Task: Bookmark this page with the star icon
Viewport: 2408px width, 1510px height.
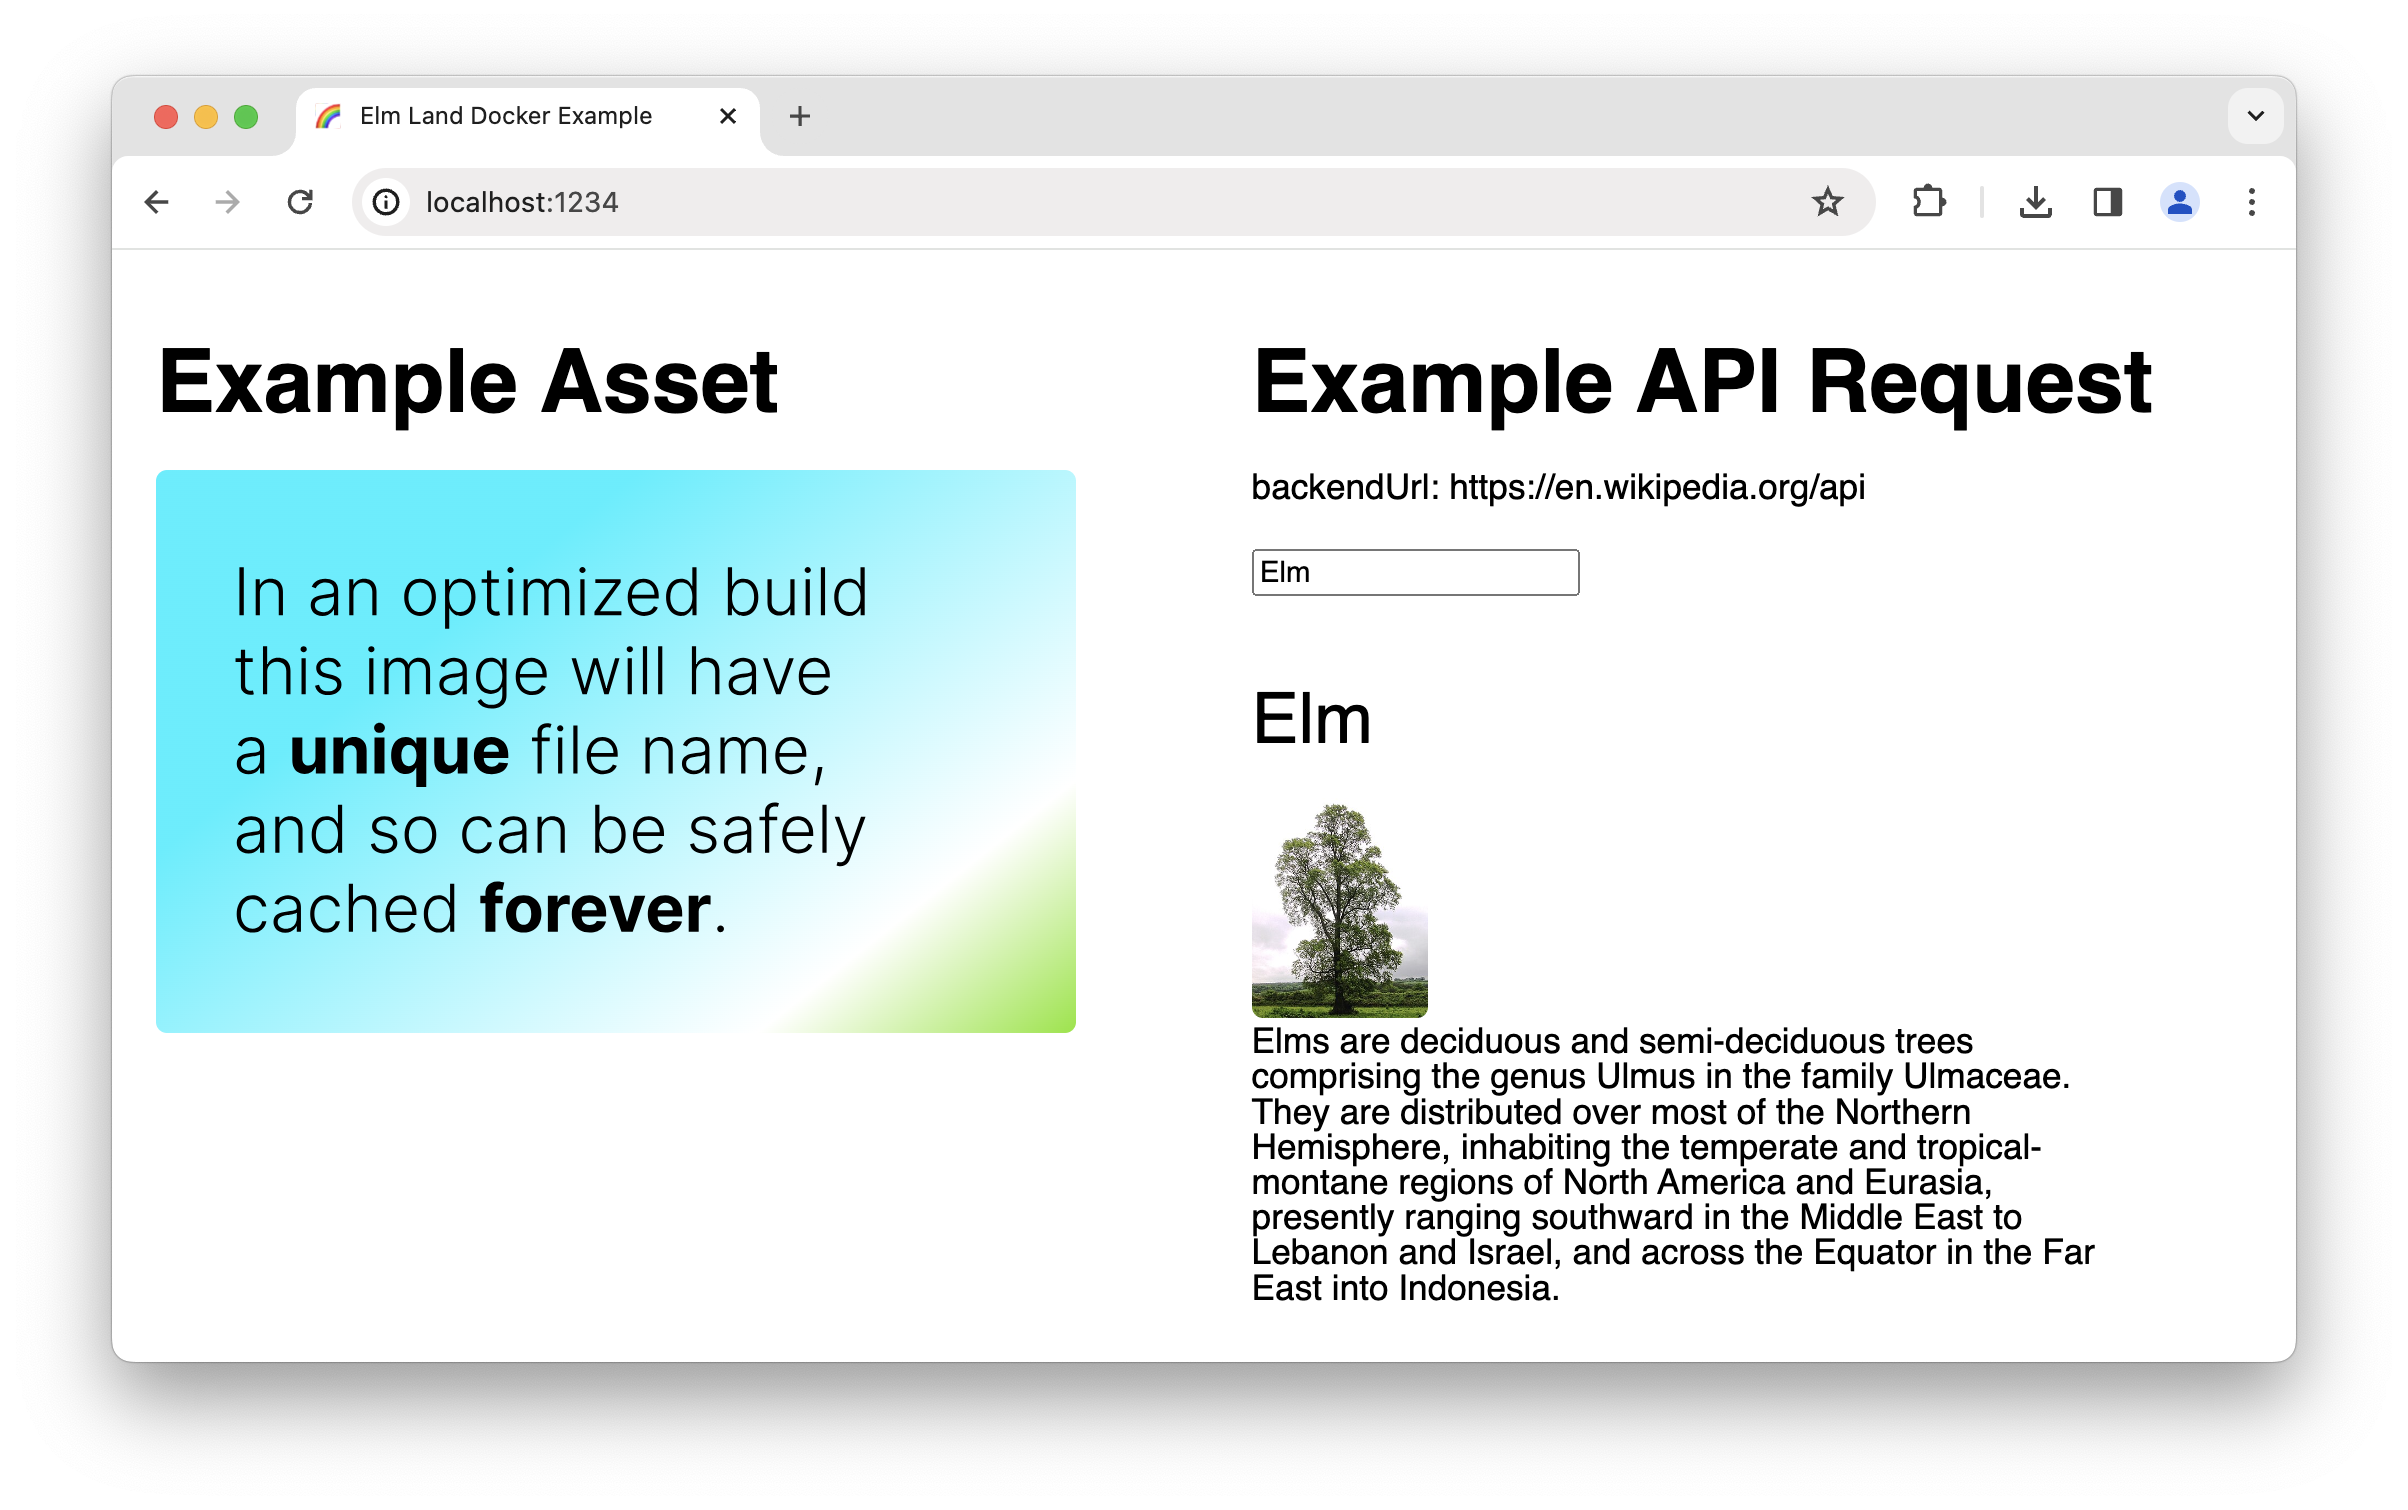Action: [1827, 203]
